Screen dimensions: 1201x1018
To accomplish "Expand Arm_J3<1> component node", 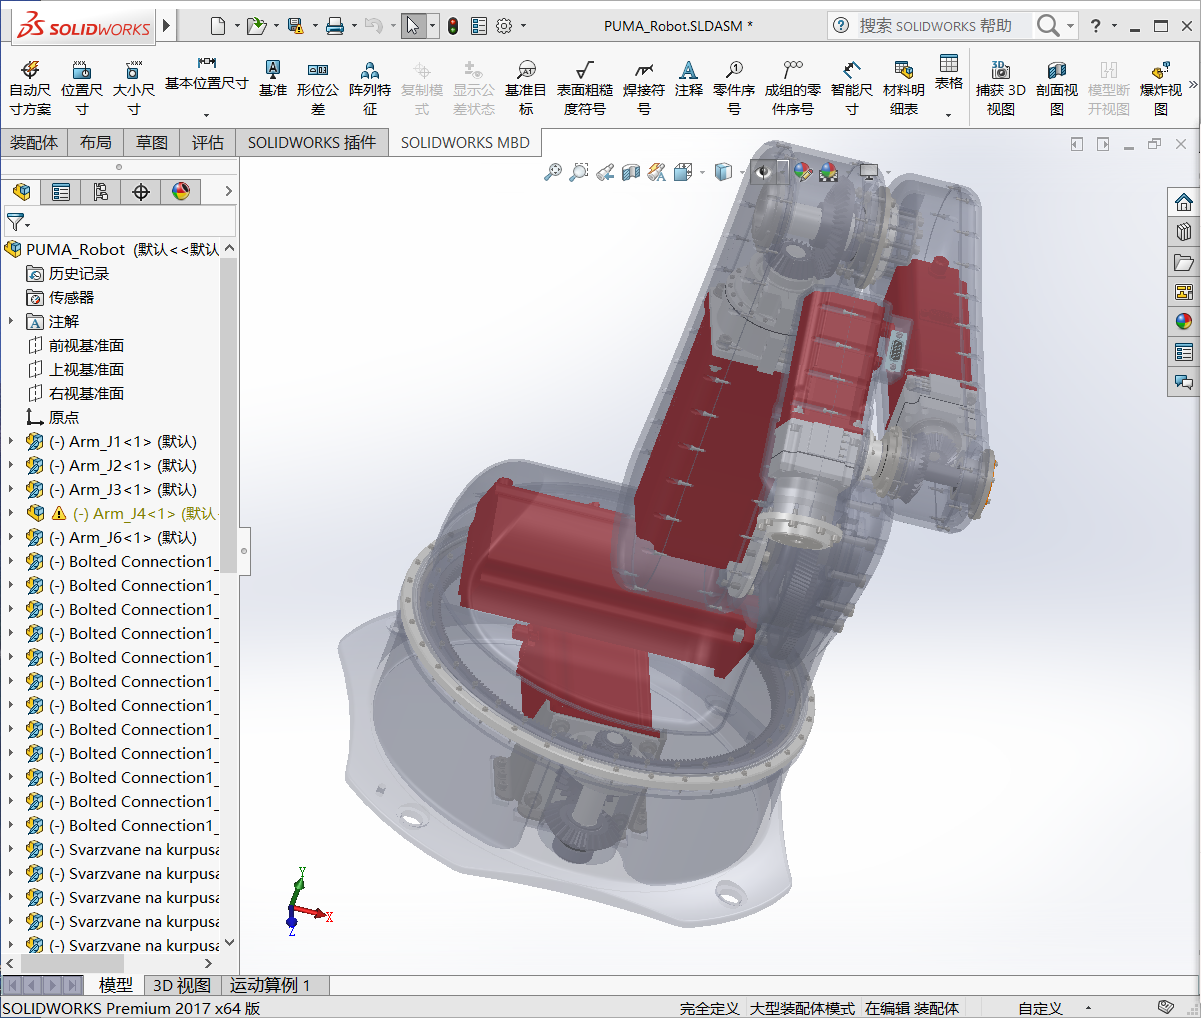I will pyautogui.click(x=11, y=489).
